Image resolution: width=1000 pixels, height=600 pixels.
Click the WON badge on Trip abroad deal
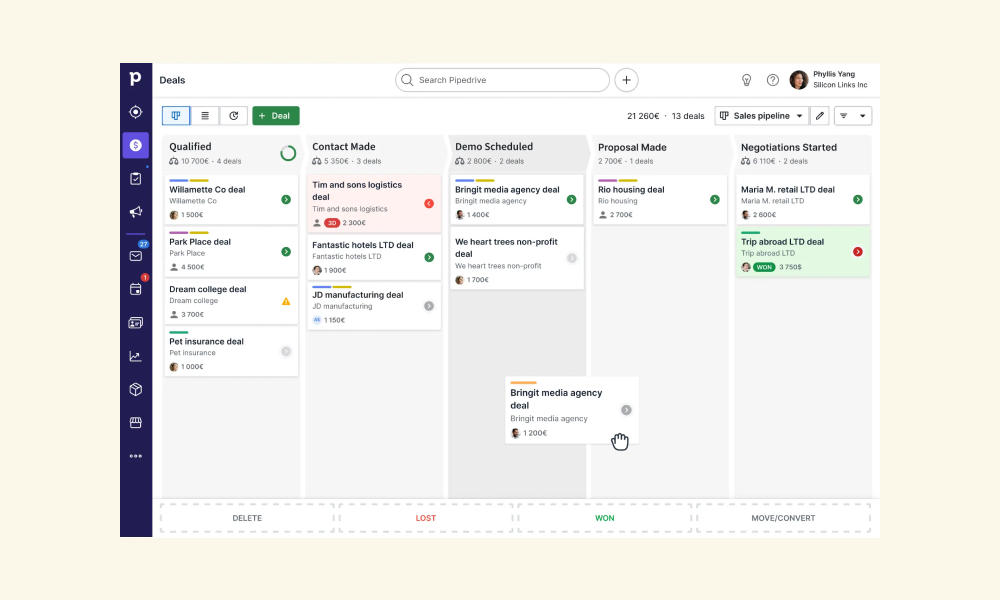pyautogui.click(x=764, y=267)
